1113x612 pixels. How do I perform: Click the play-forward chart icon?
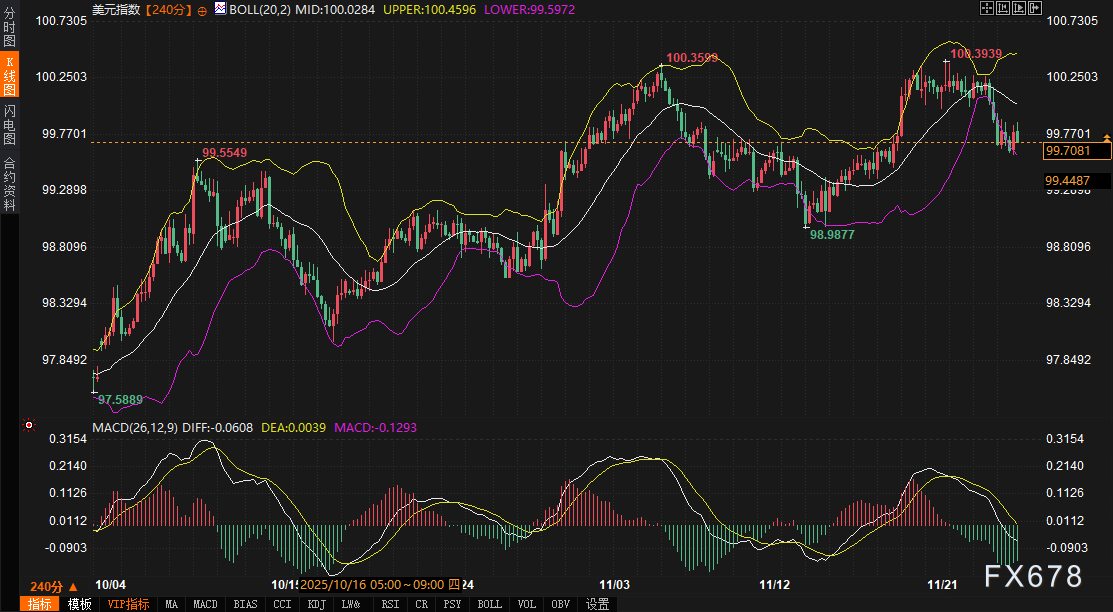point(1018,8)
